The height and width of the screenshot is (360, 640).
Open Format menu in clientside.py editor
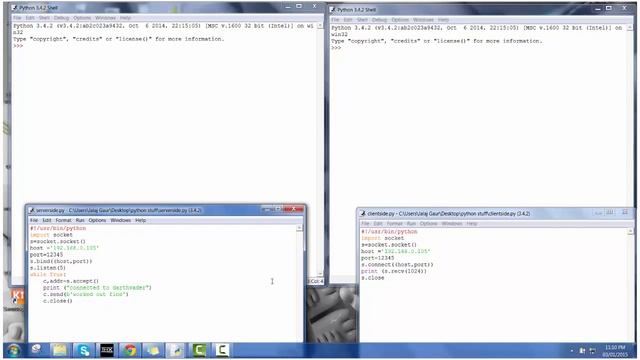pos(395,224)
